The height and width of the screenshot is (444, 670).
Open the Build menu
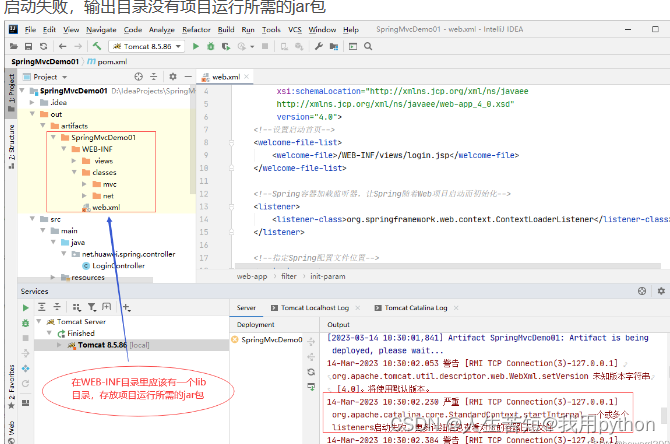pos(226,29)
